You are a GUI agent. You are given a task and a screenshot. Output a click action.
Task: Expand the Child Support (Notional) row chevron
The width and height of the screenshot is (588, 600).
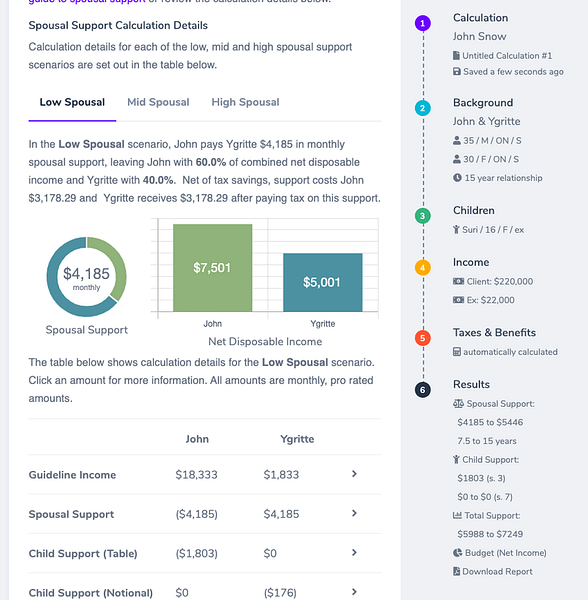coord(354,592)
